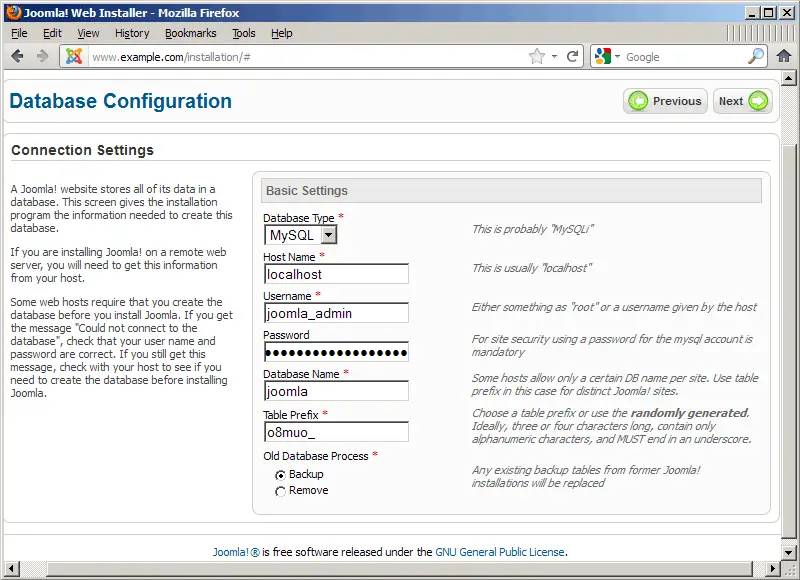Click the hint 'This is probably "MySQLi"'
The width and height of the screenshot is (800, 580).
click(x=533, y=229)
